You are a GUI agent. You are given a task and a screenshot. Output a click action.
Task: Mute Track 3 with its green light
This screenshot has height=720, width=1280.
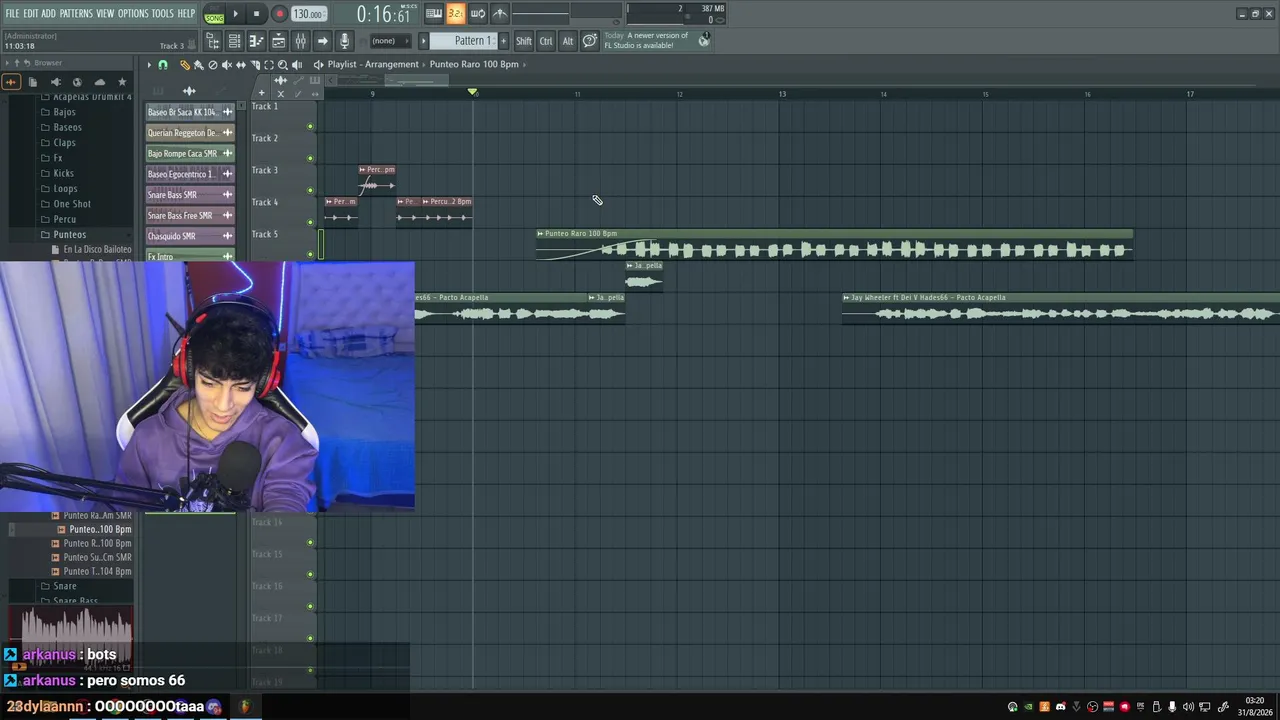(x=310, y=190)
